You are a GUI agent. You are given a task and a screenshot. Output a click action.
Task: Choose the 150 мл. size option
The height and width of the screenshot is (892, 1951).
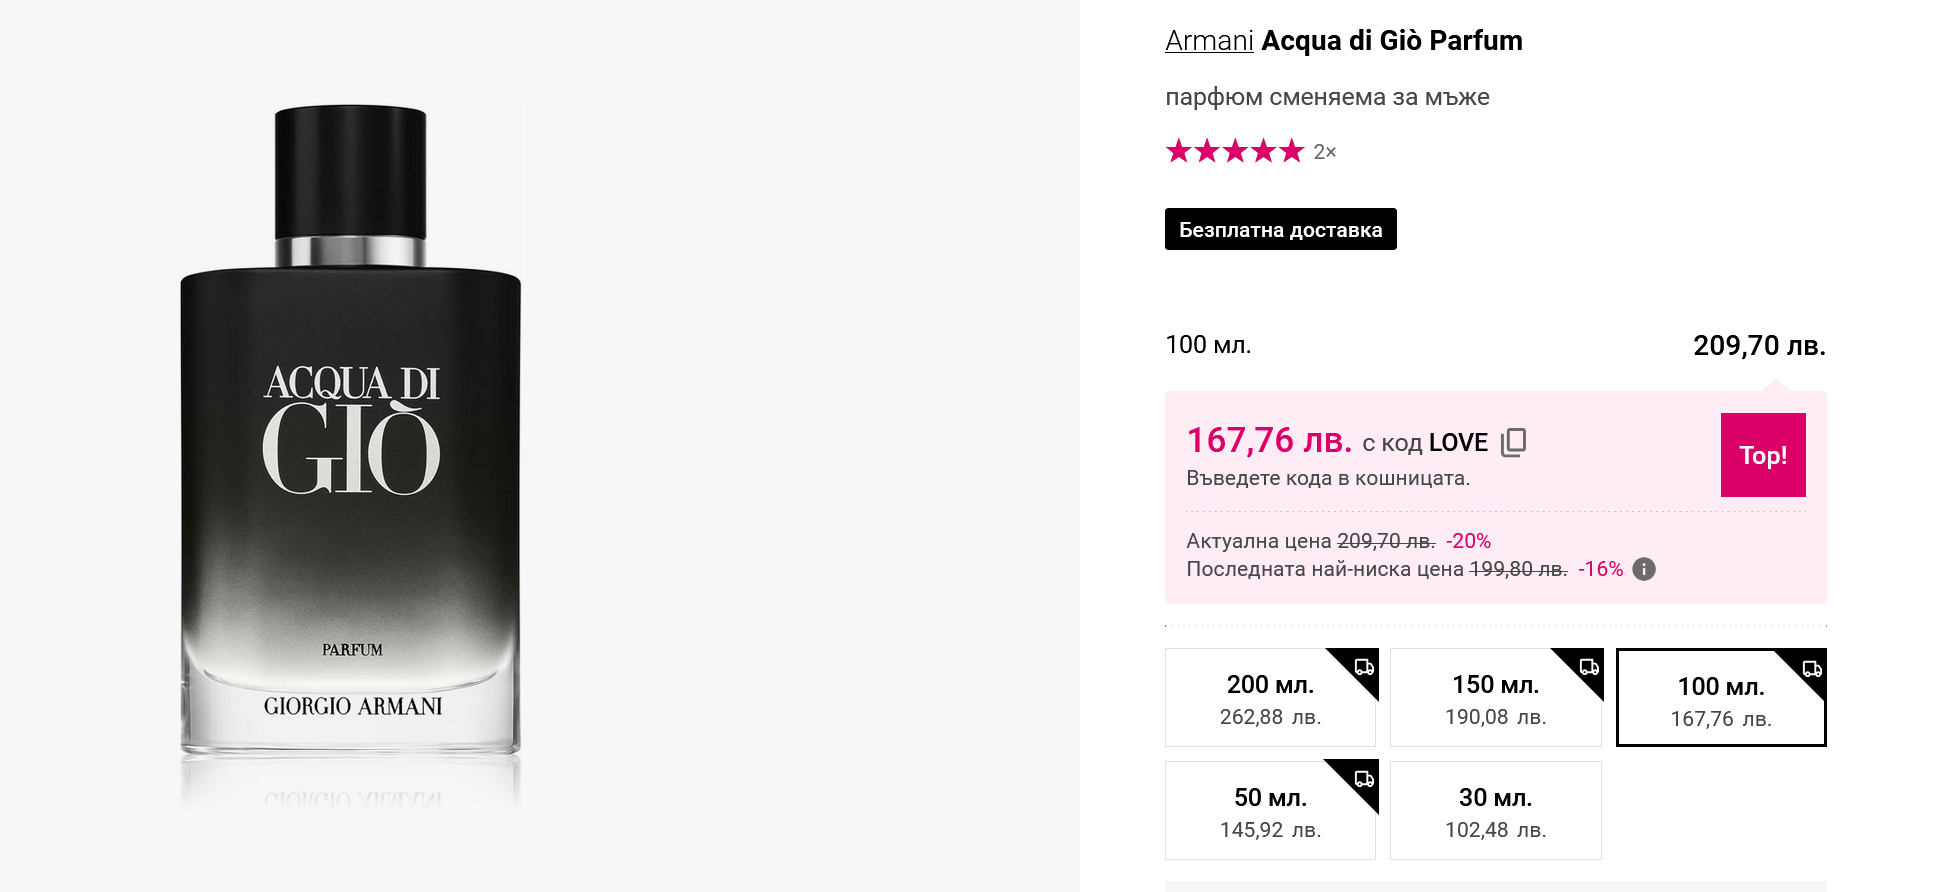1494,698
